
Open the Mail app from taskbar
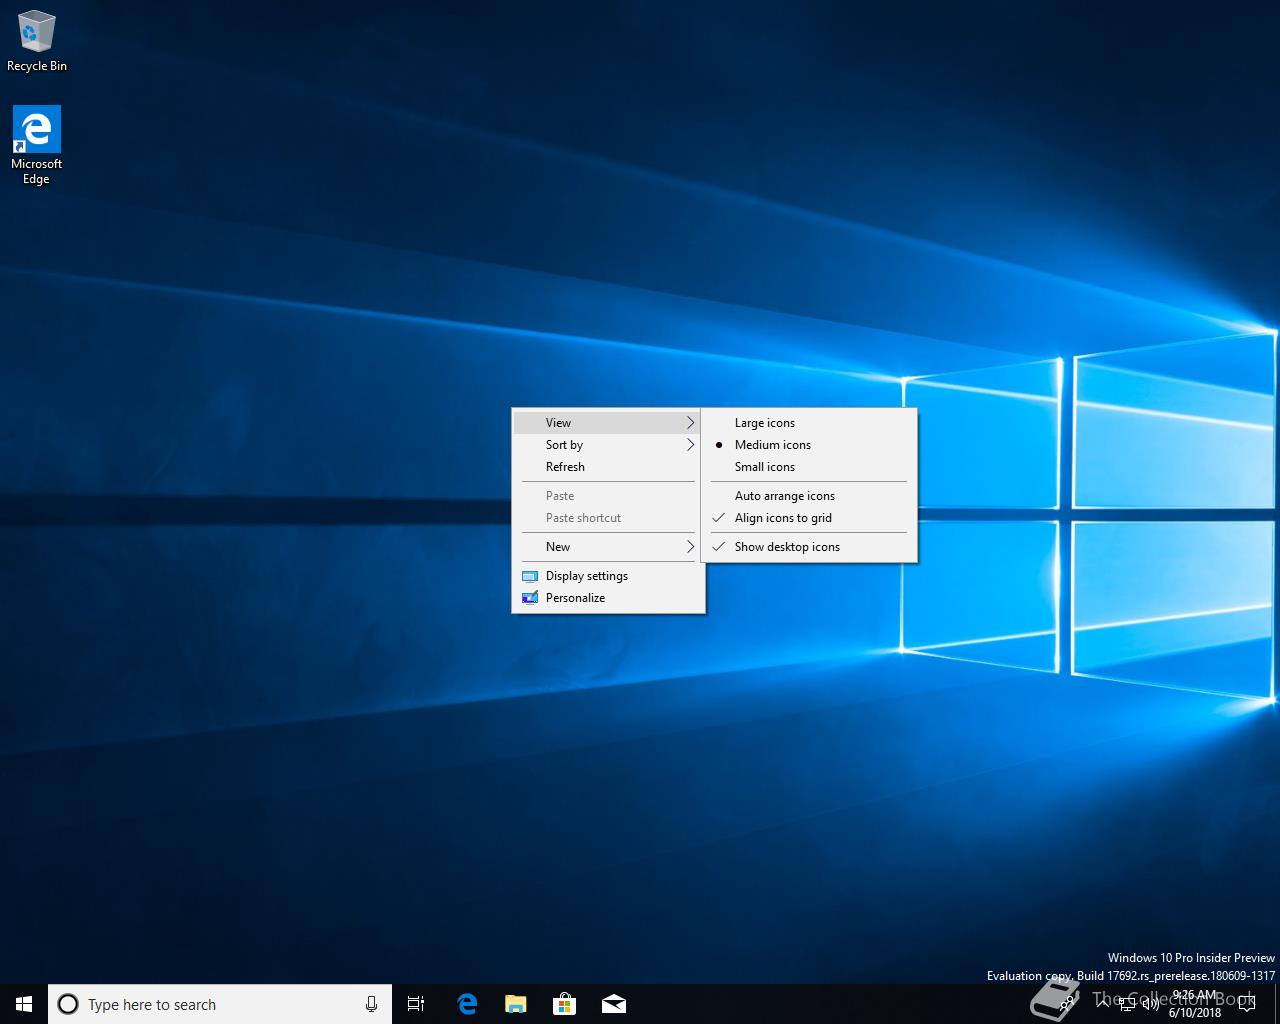(613, 1004)
